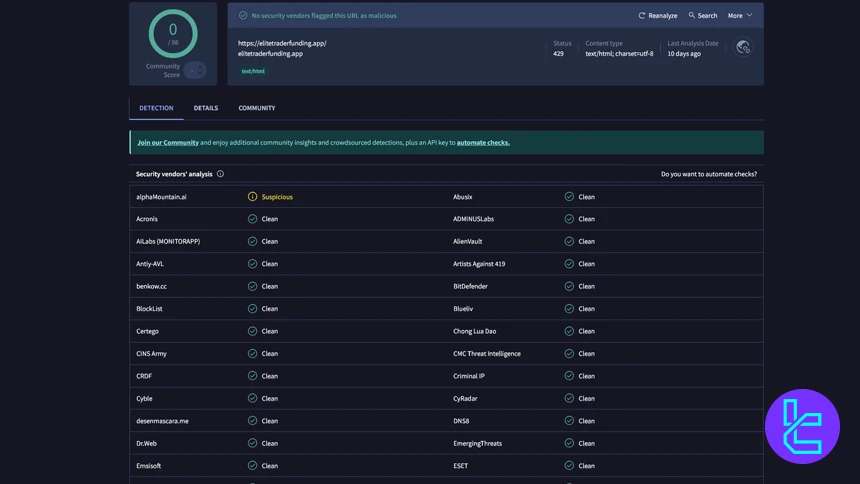Select the EmergingThreats vendor name
860x484 pixels.
(477, 443)
